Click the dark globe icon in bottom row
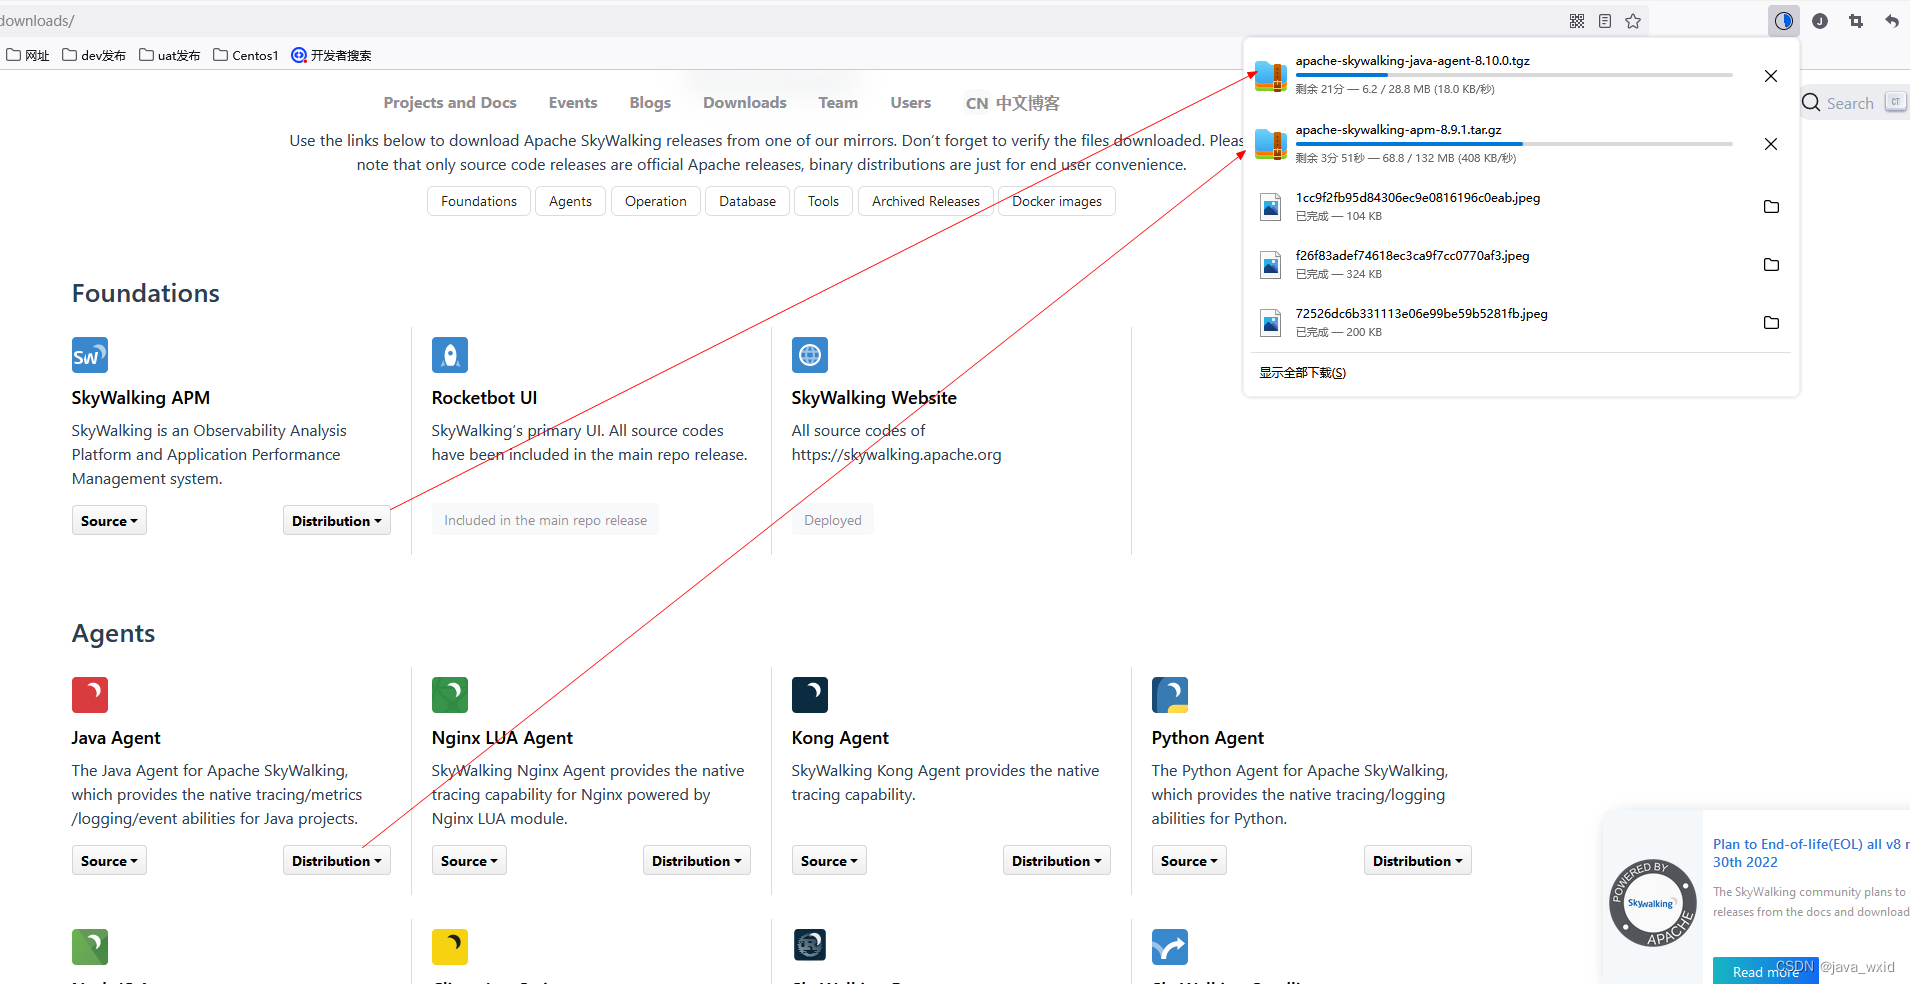Image resolution: width=1910 pixels, height=984 pixels. [810, 945]
